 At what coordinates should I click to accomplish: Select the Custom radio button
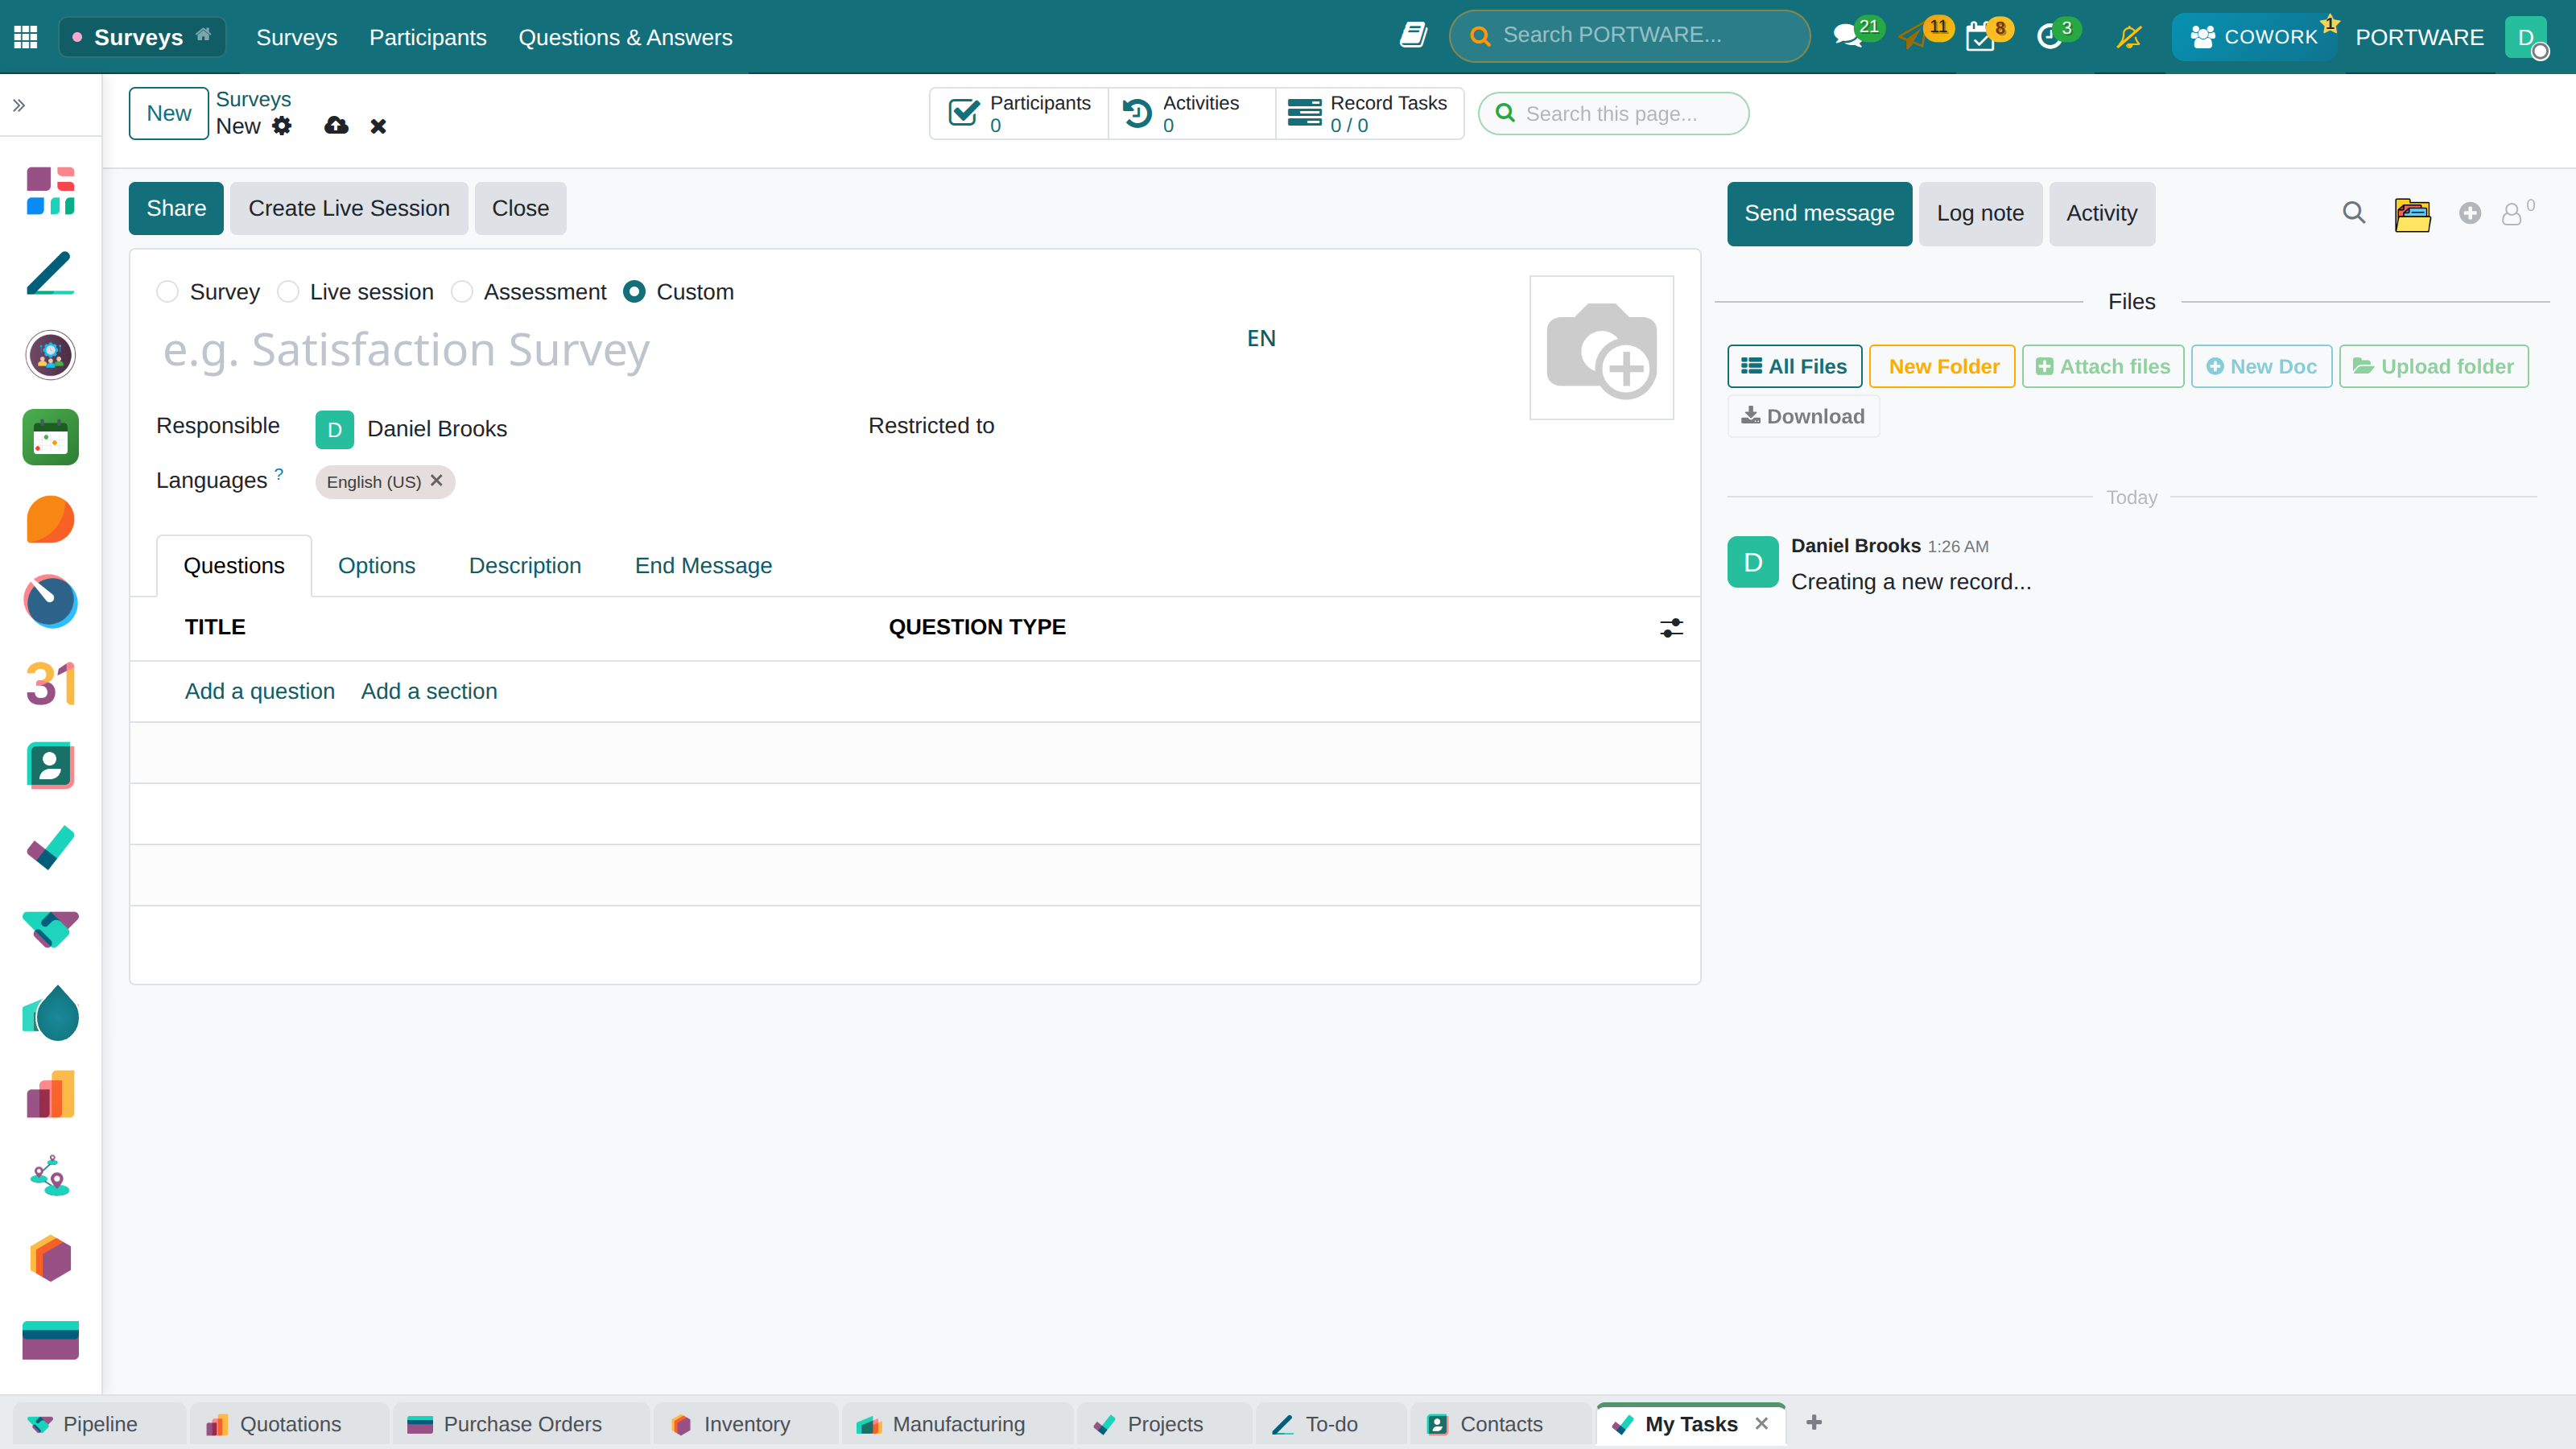coord(634,292)
